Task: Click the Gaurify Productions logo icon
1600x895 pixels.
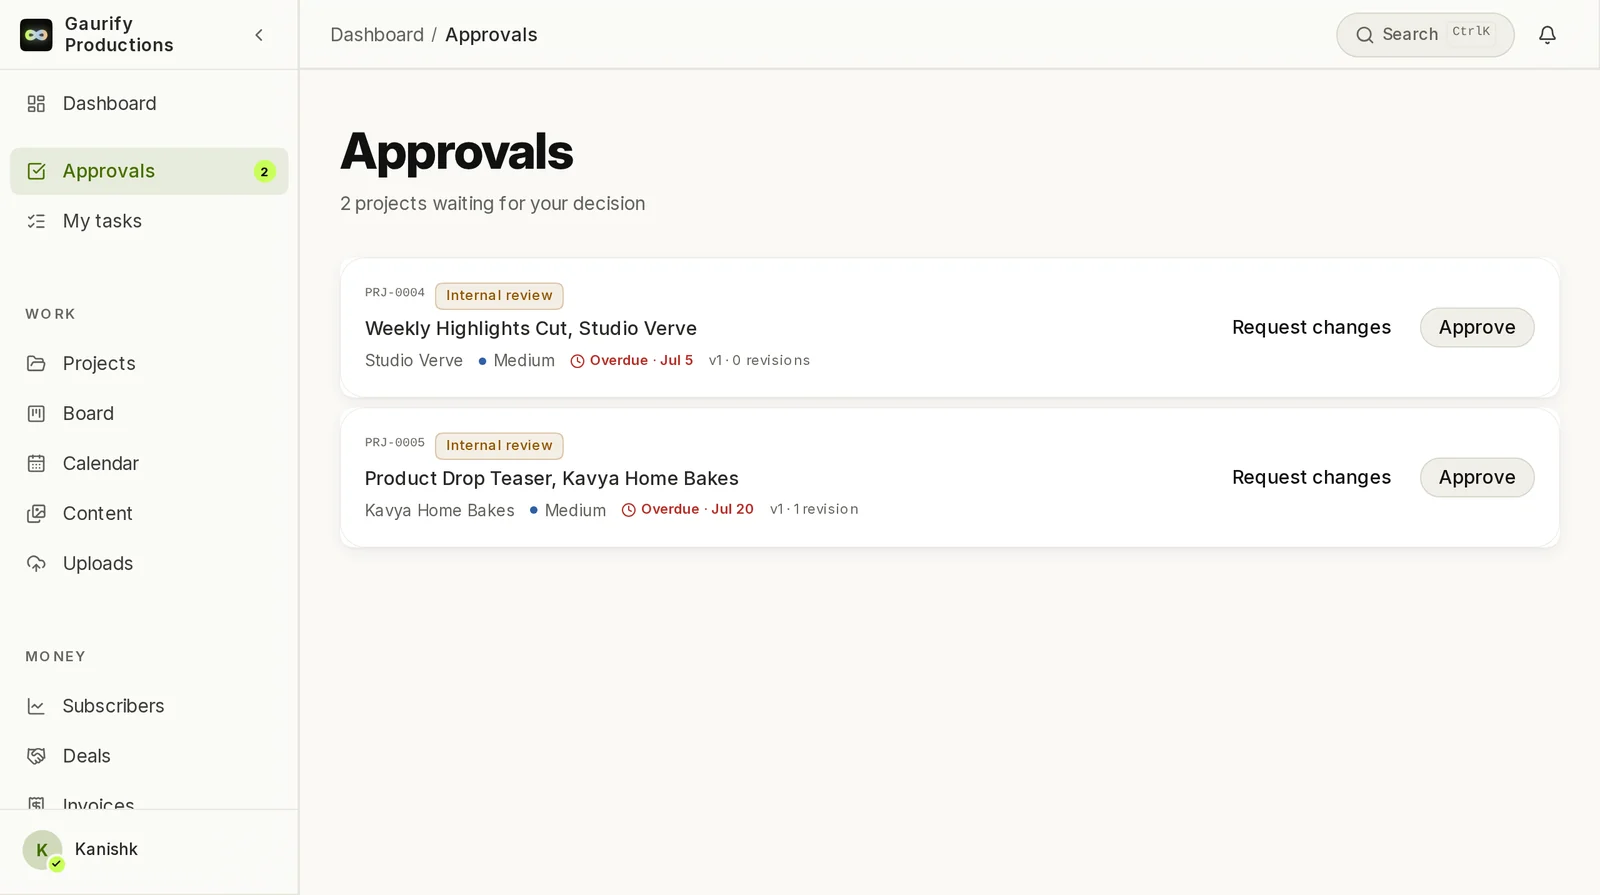Action: click(36, 35)
